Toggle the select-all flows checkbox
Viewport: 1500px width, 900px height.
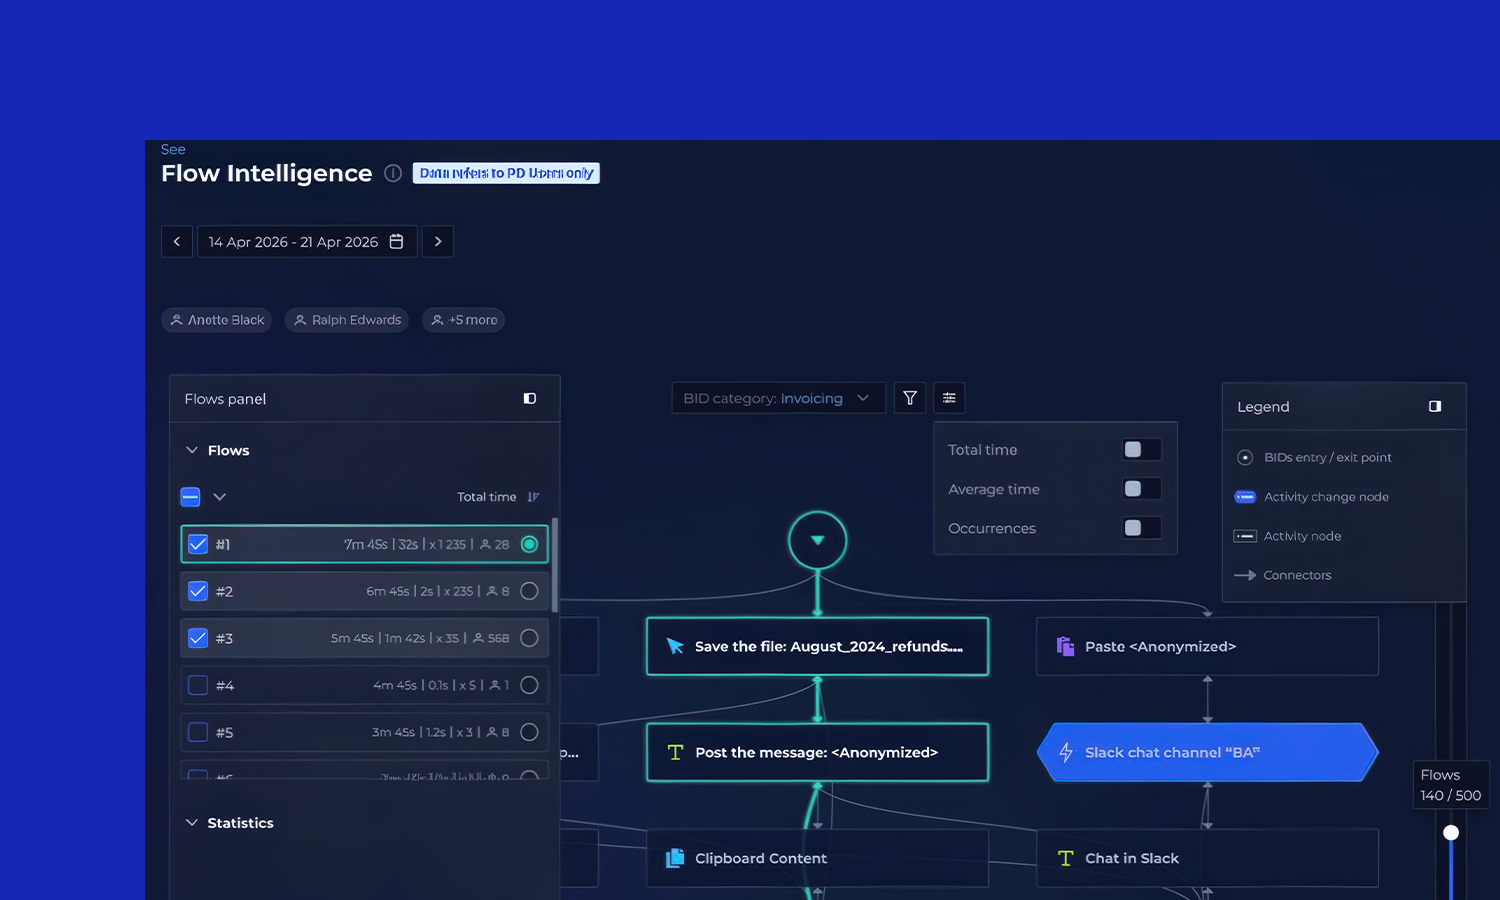(x=190, y=497)
